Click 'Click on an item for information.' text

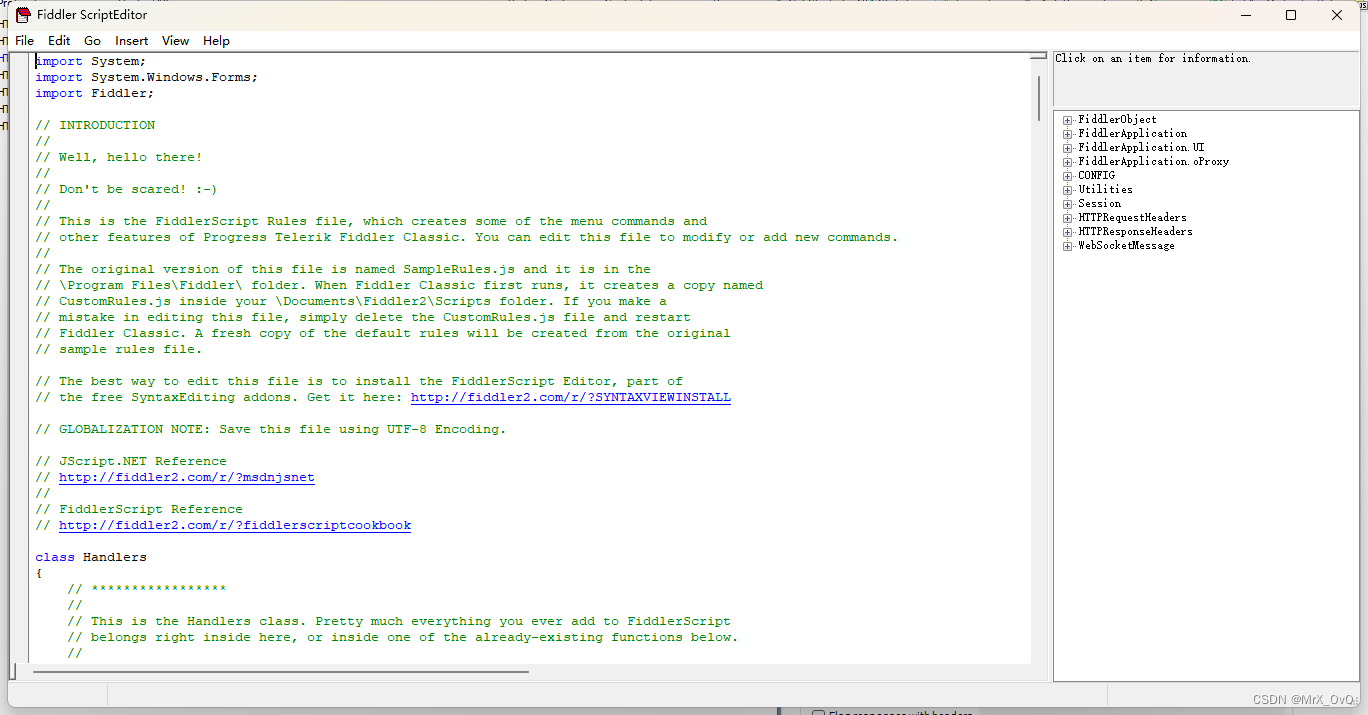tap(1153, 58)
